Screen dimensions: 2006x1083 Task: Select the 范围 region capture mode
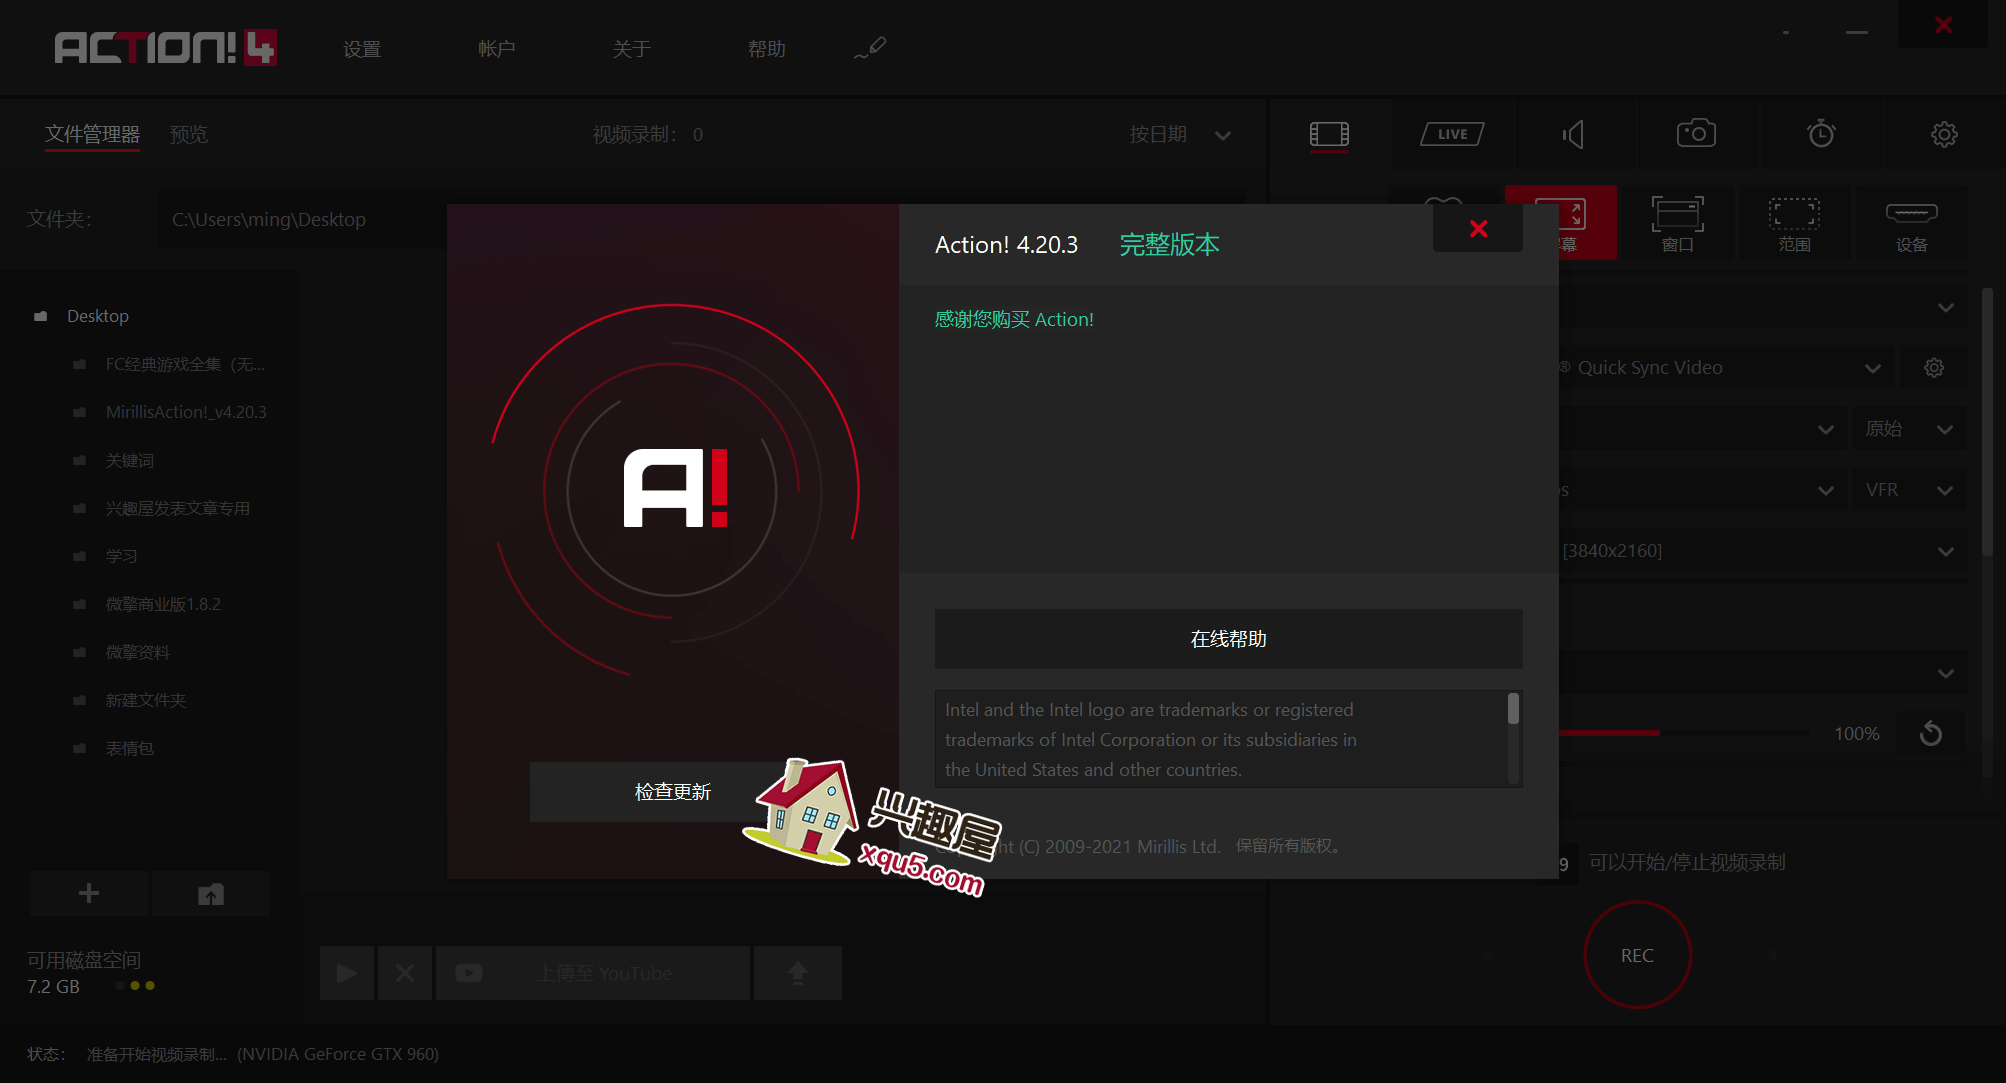(1794, 224)
